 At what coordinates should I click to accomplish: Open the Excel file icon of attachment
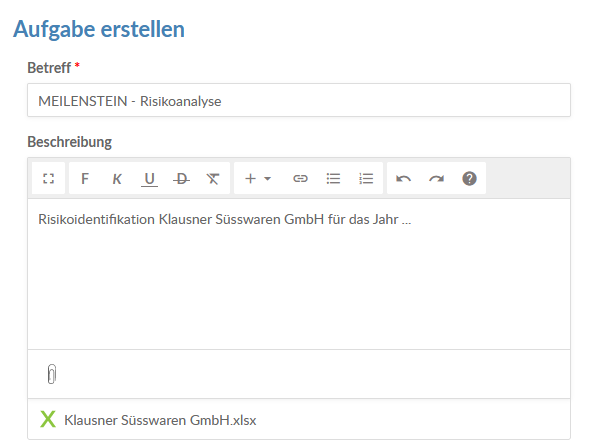pos(48,419)
